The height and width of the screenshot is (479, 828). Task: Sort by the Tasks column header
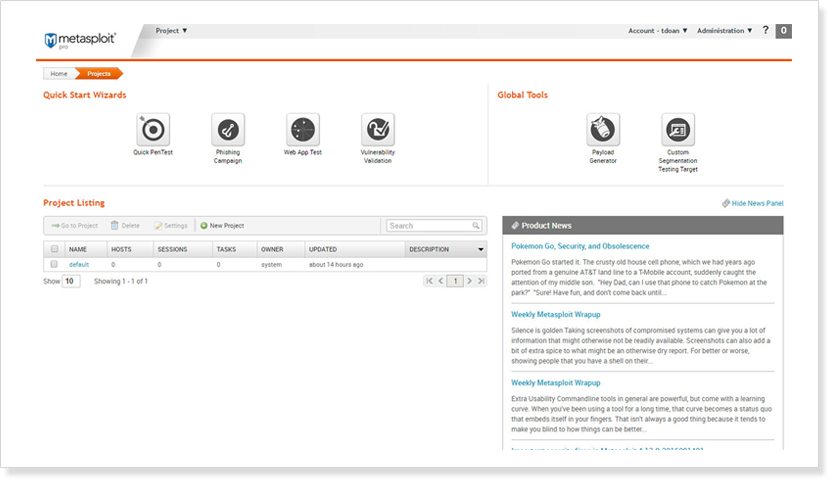coord(226,249)
